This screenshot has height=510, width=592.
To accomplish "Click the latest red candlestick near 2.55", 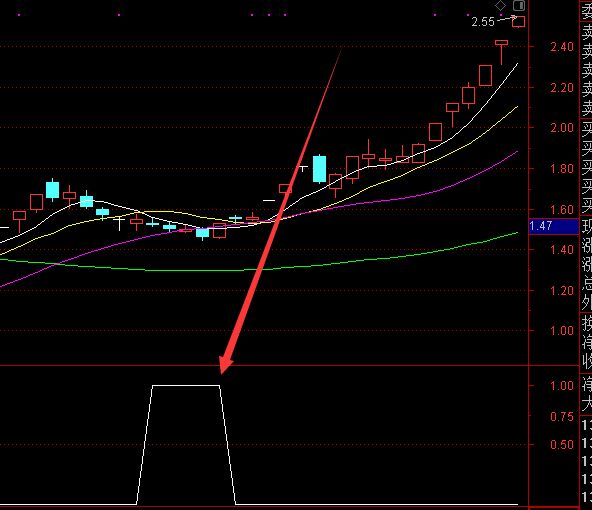I will click(x=518, y=22).
